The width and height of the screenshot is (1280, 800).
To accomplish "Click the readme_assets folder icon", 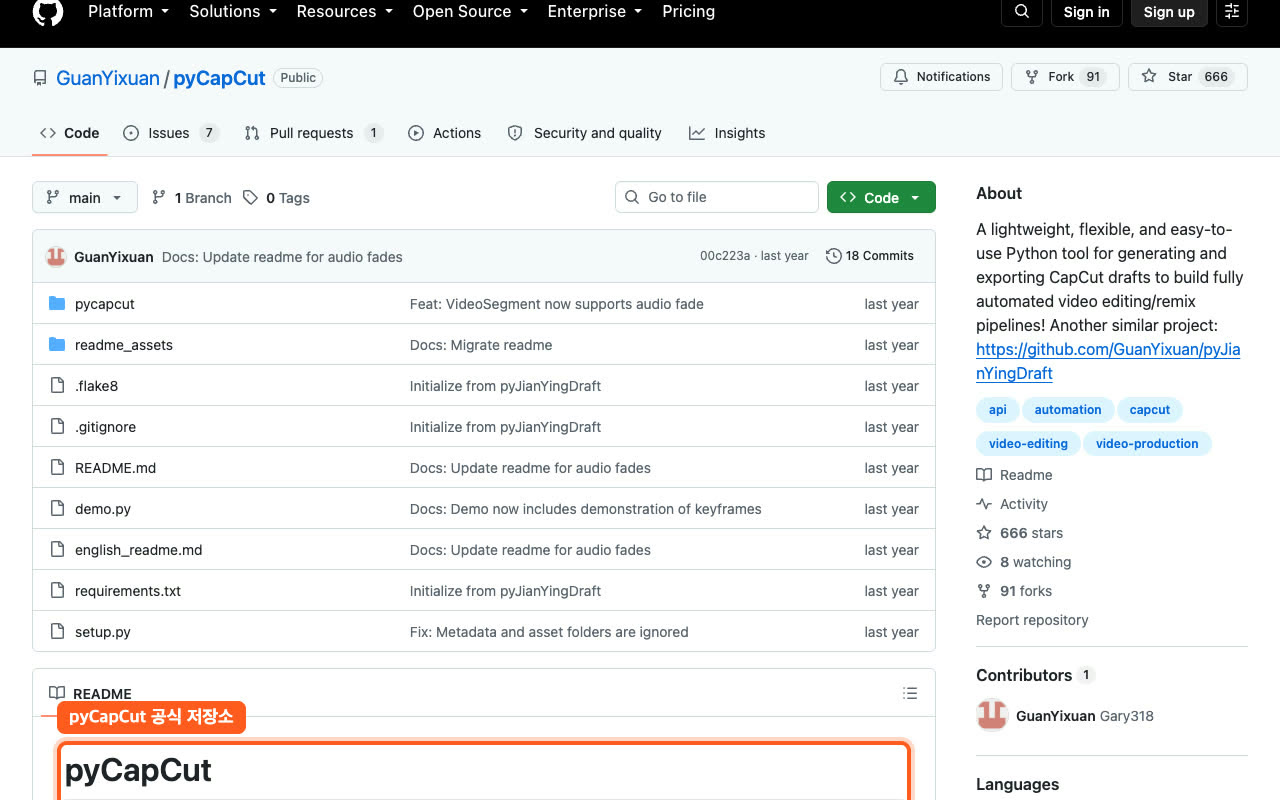I will click(x=57, y=345).
